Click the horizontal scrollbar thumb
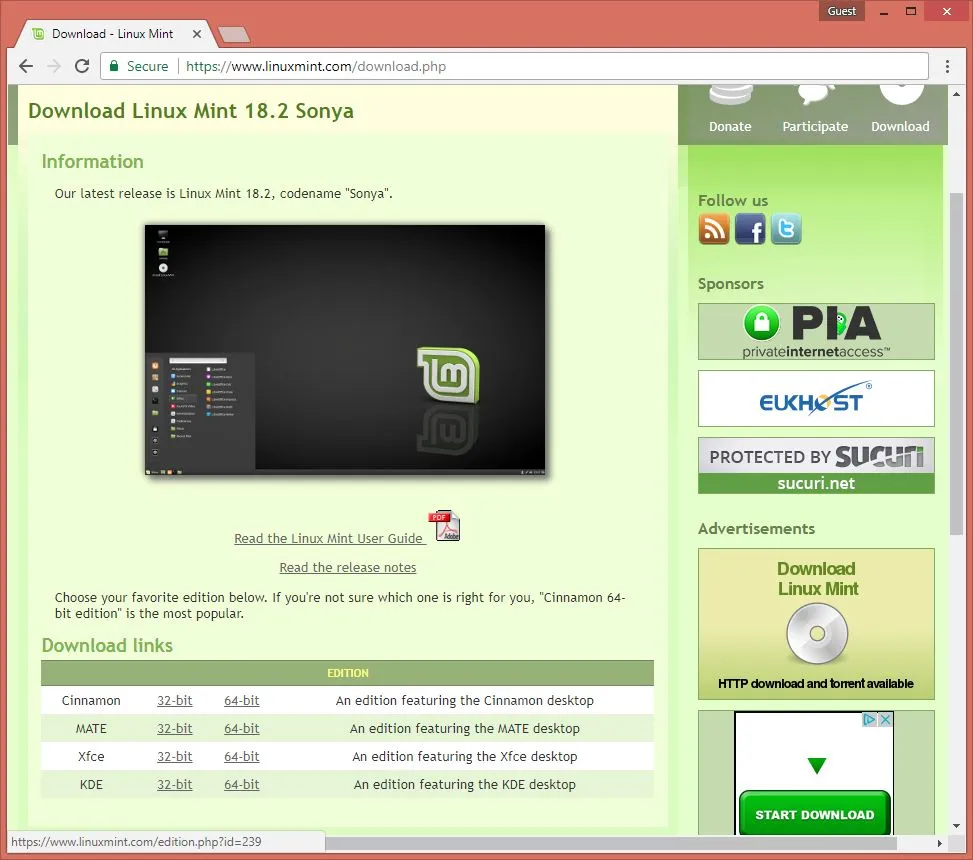 click(611, 843)
